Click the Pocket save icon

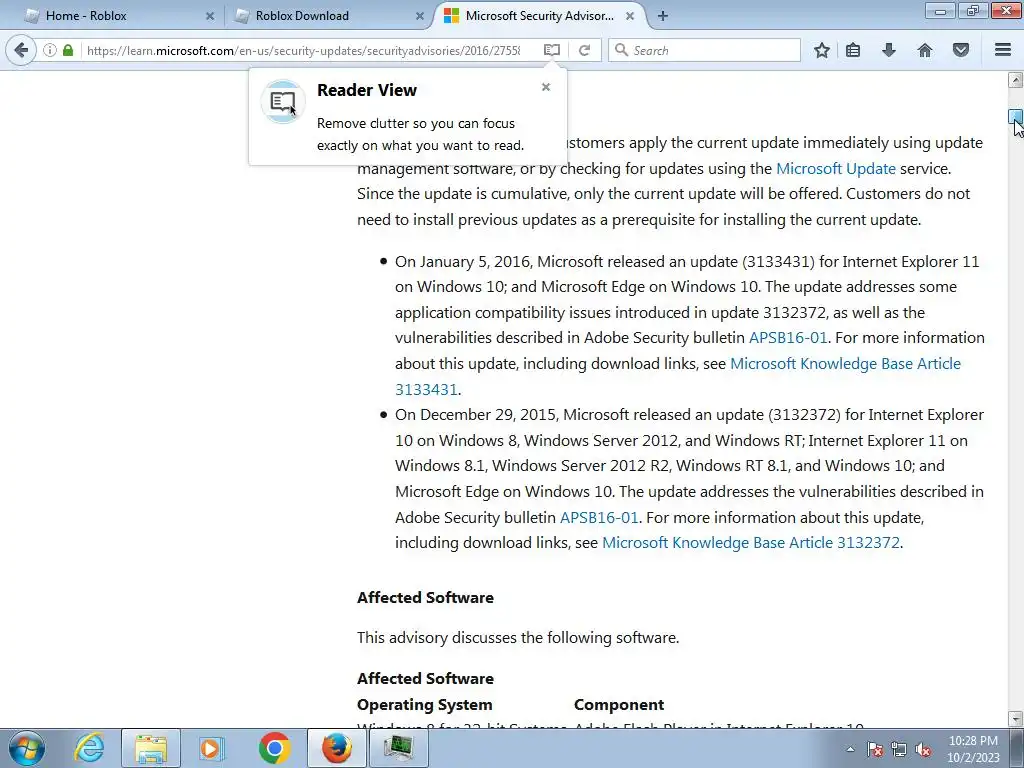tap(961, 50)
